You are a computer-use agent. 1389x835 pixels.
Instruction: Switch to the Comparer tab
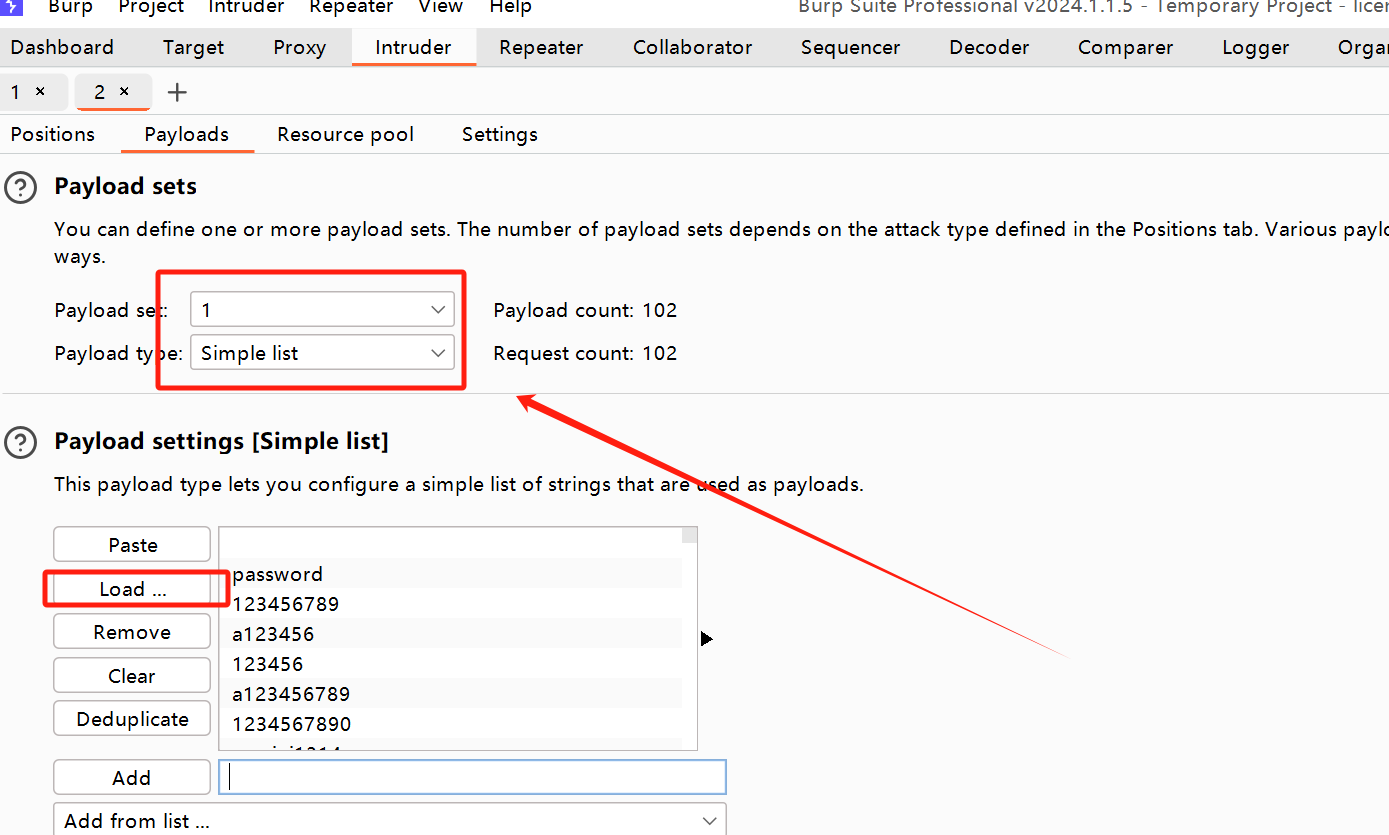[x=1125, y=47]
